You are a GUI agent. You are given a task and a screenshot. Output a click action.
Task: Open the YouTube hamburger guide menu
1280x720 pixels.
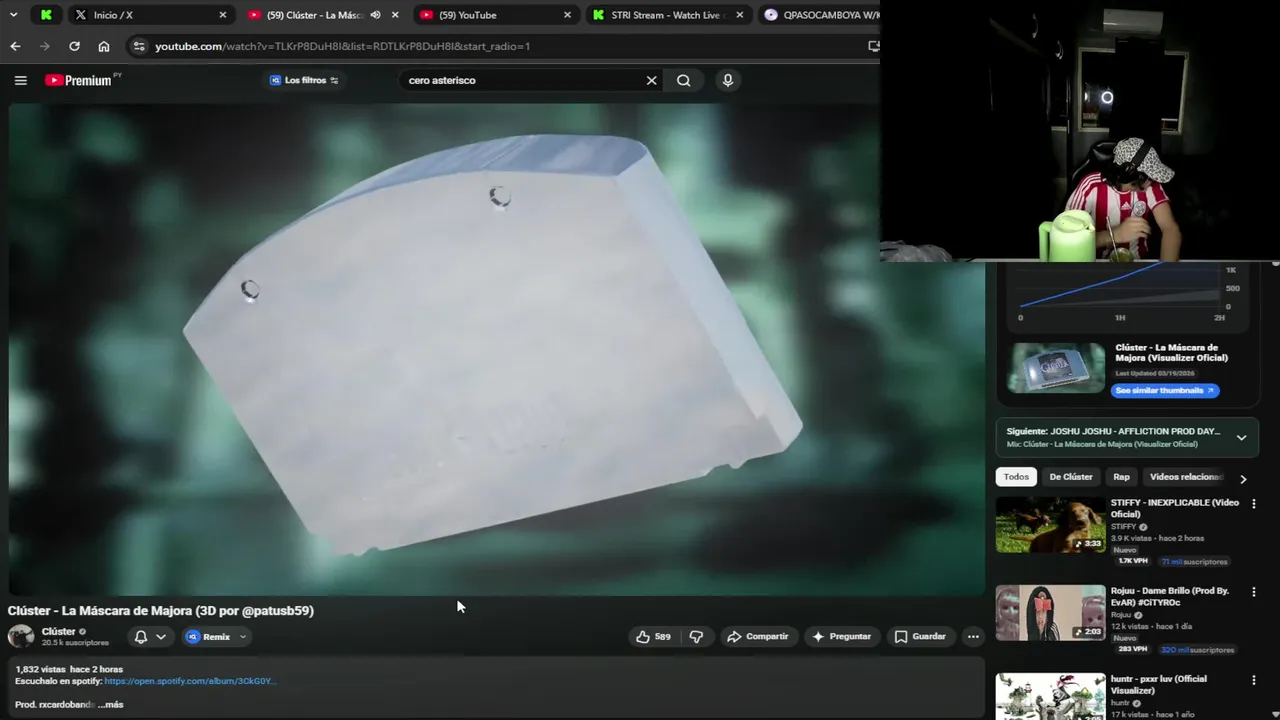20,80
